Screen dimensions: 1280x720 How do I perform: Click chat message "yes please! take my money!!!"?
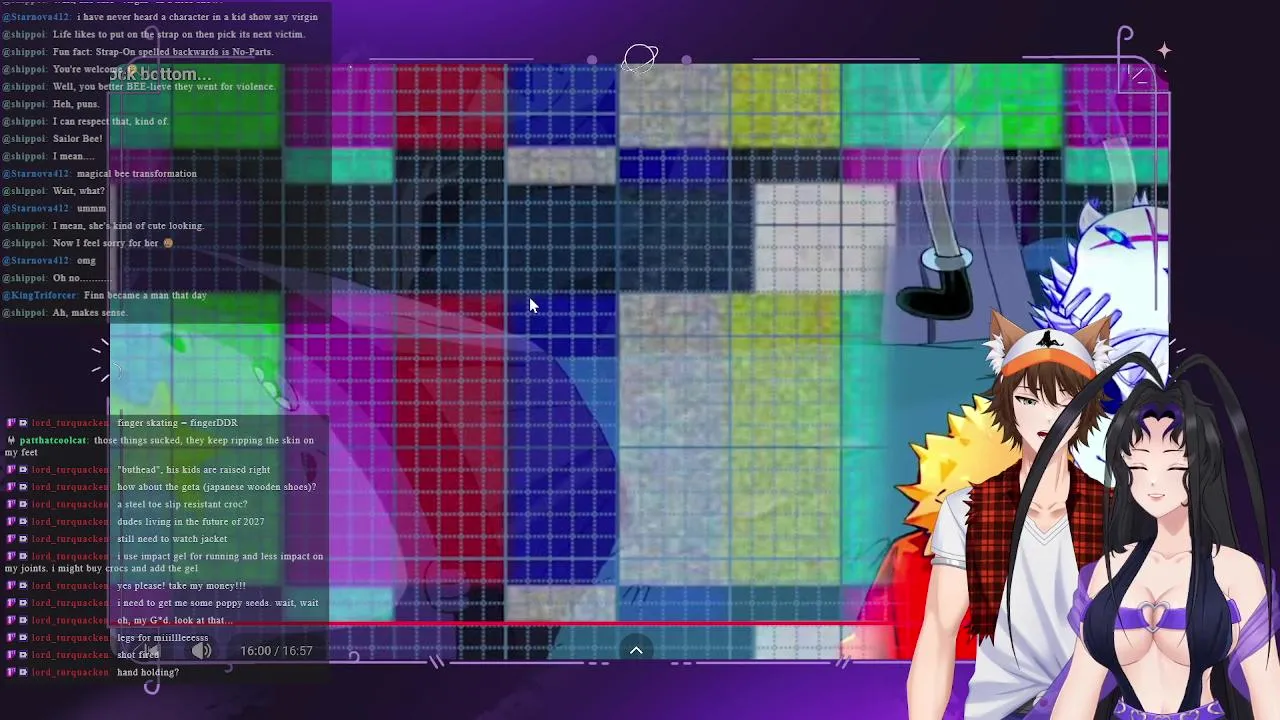click(x=181, y=586)
